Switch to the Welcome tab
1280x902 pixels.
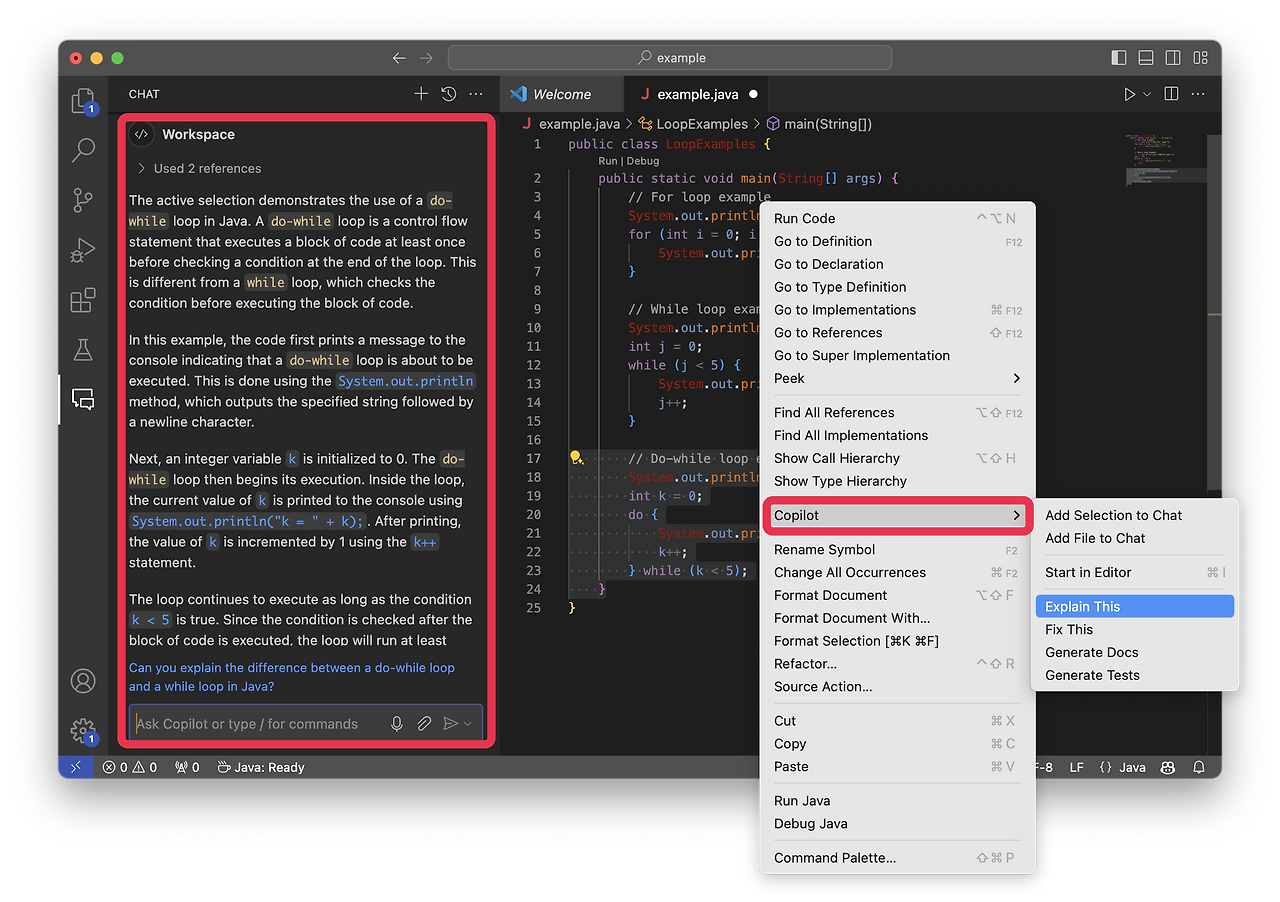pos(561,93)
